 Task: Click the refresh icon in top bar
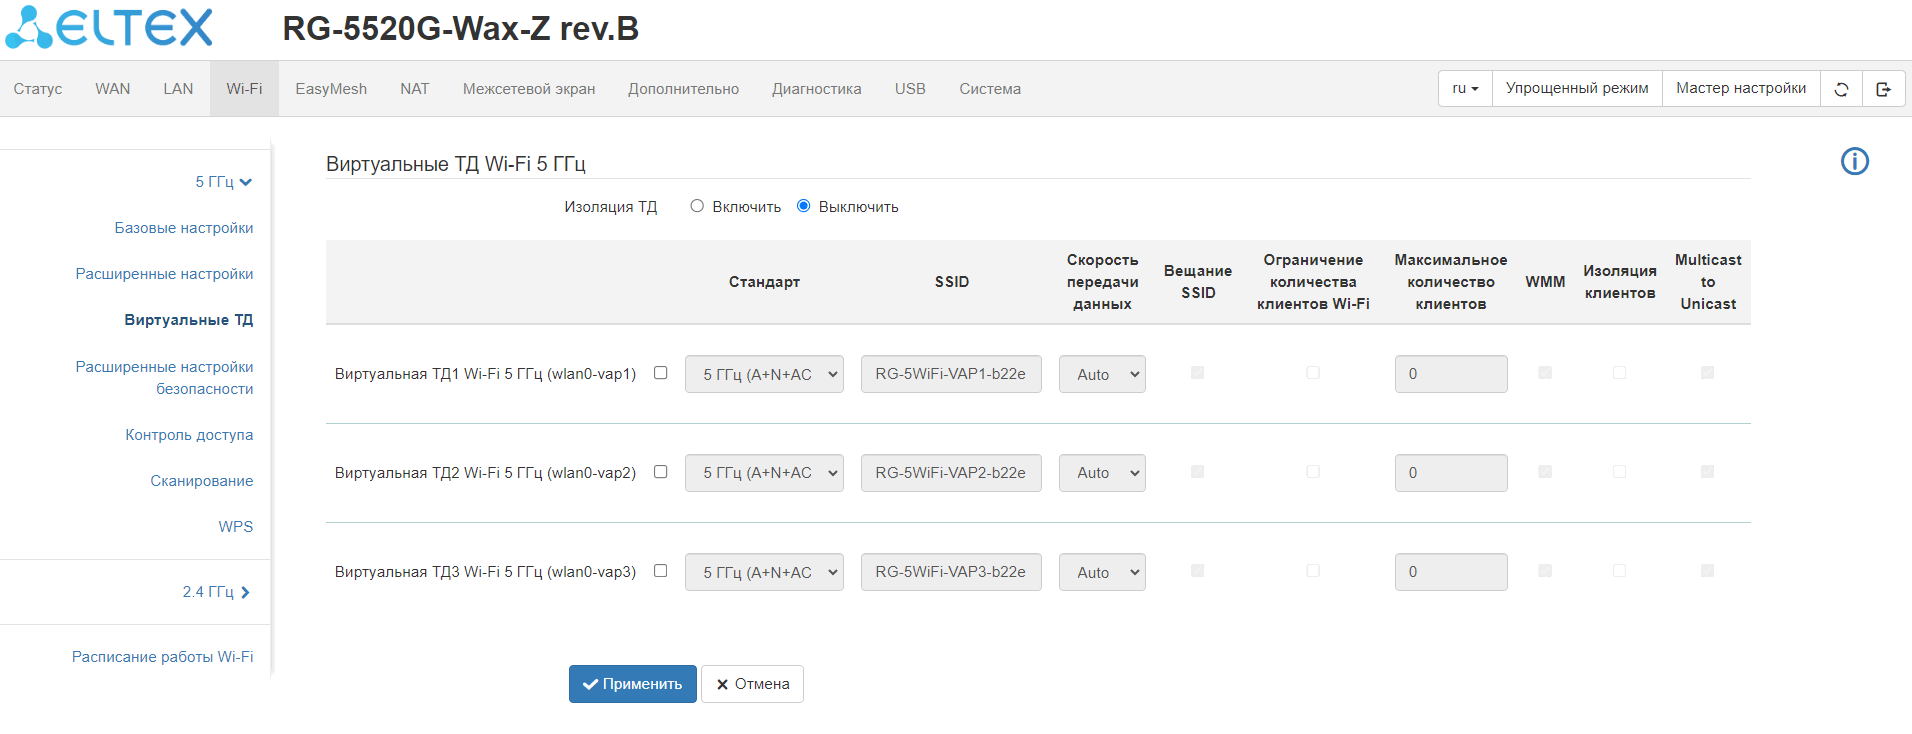(x=1841, y=89)
